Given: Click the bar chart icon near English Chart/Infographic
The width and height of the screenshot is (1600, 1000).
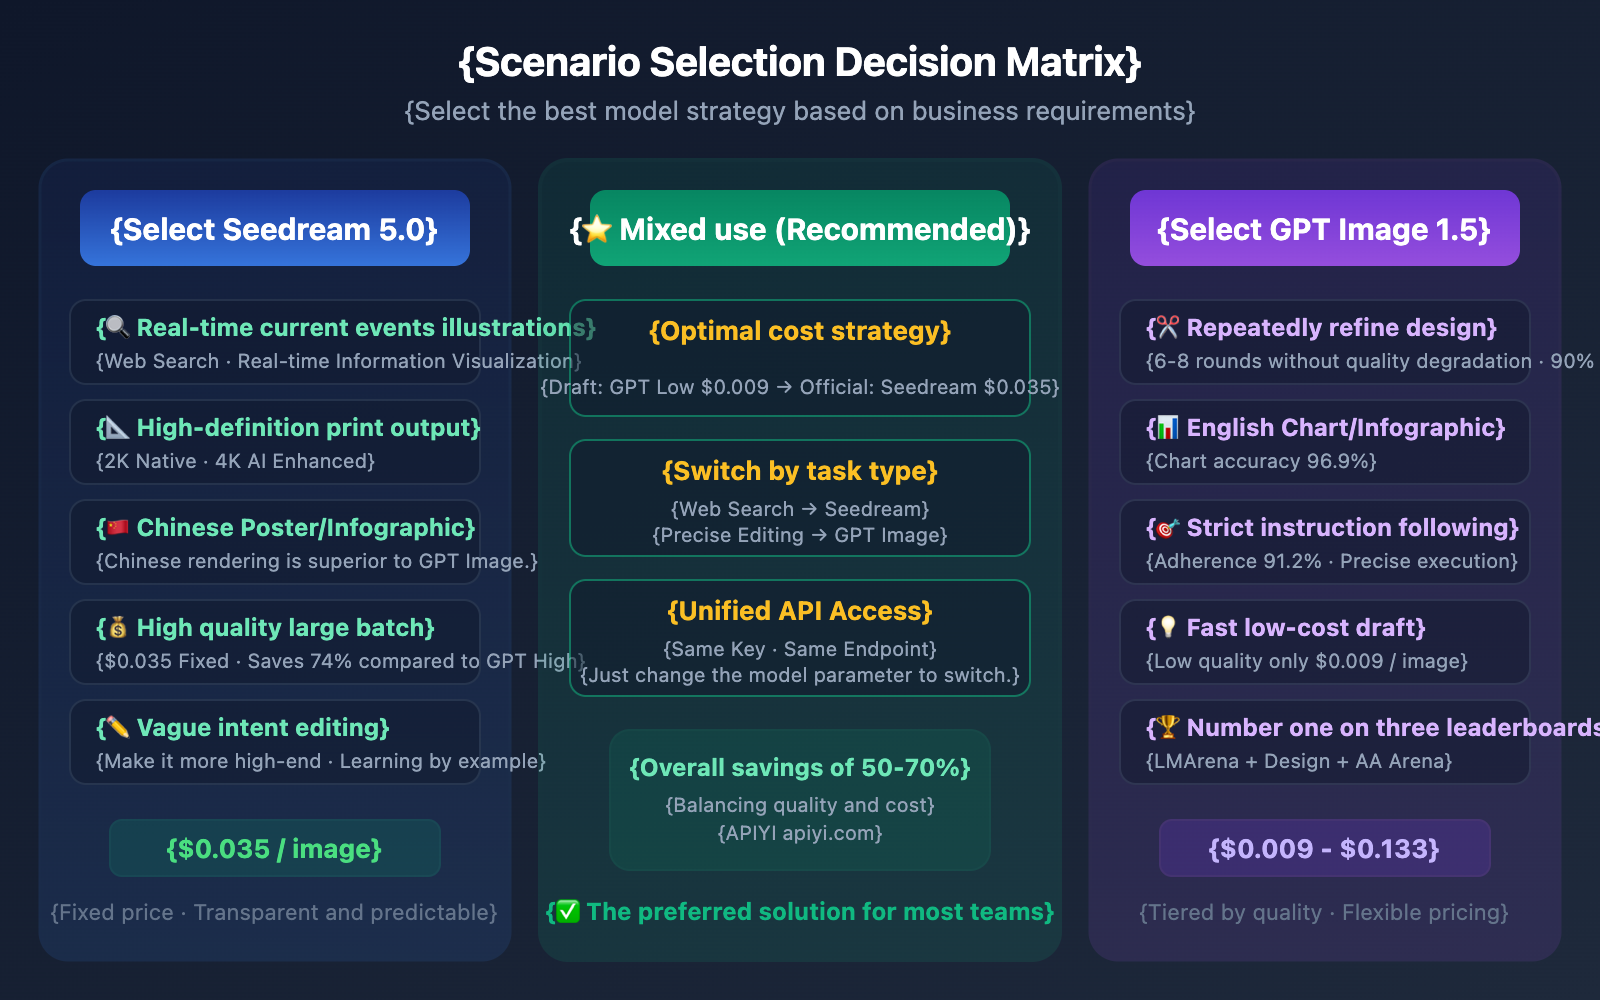Looking at the screenshot, I should pyautogui.click(x=1167, y=428).
